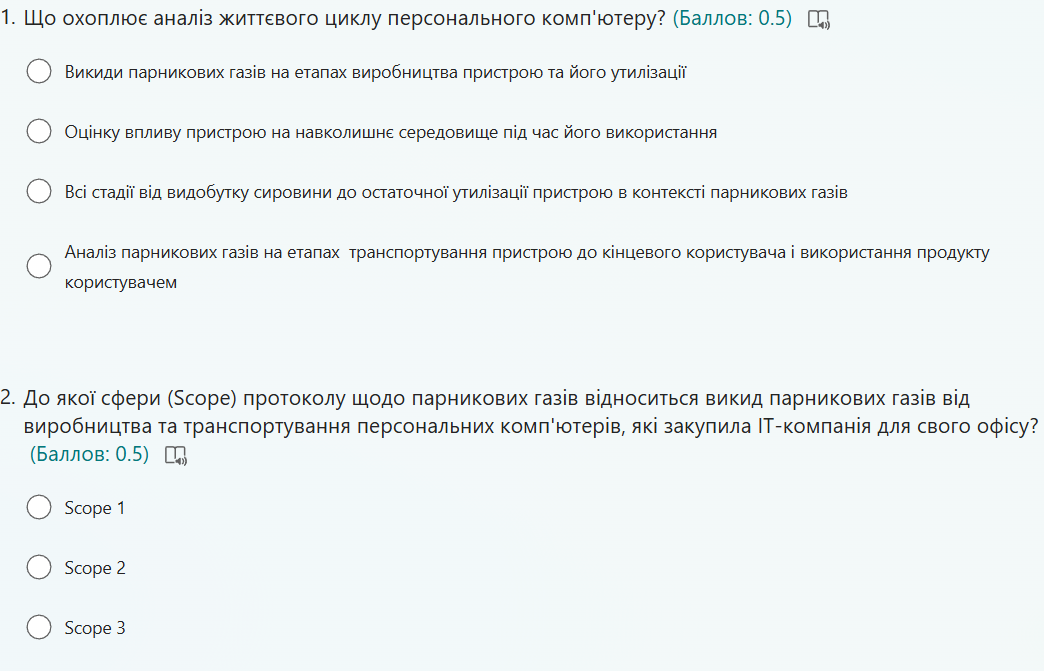Viewport: 1044px width, 671px height.
Task: Select 'Всі стадії від видобутку сировини' option
Action: (39, 191)
